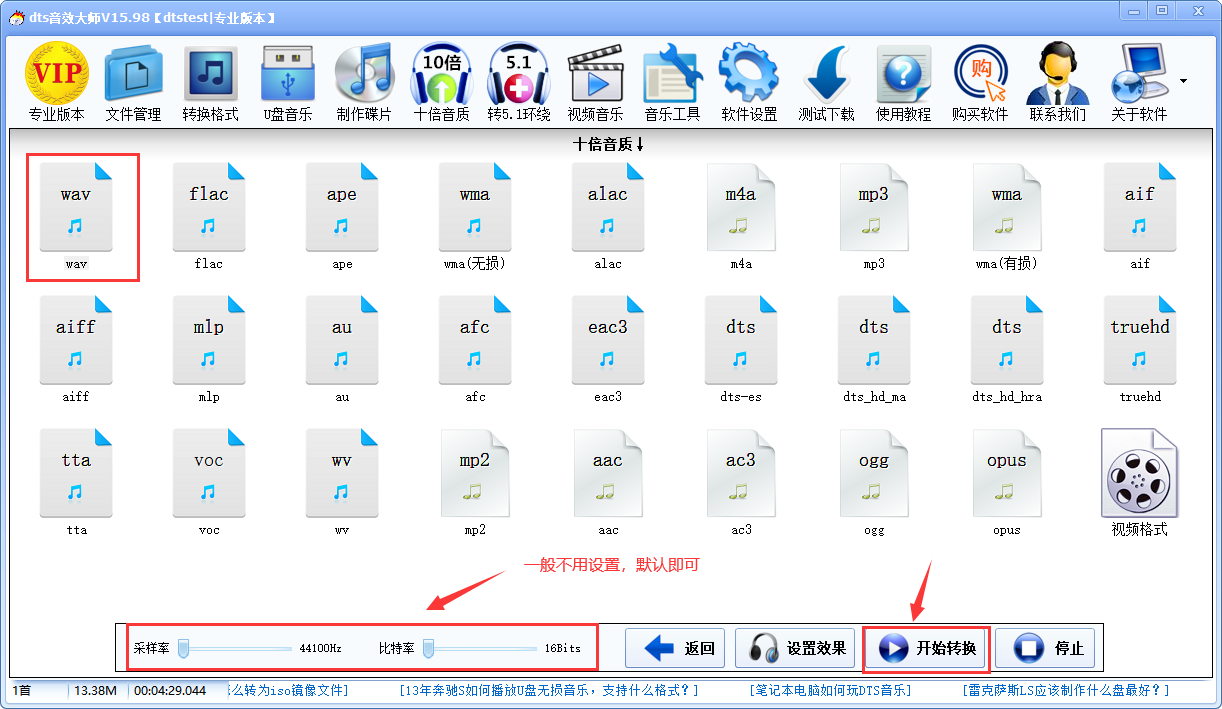Image resolution: width=1222 pixels, height=709 pixels.
Task: Open 文件管理 file manager icon
Action: [x=133, y=82]
